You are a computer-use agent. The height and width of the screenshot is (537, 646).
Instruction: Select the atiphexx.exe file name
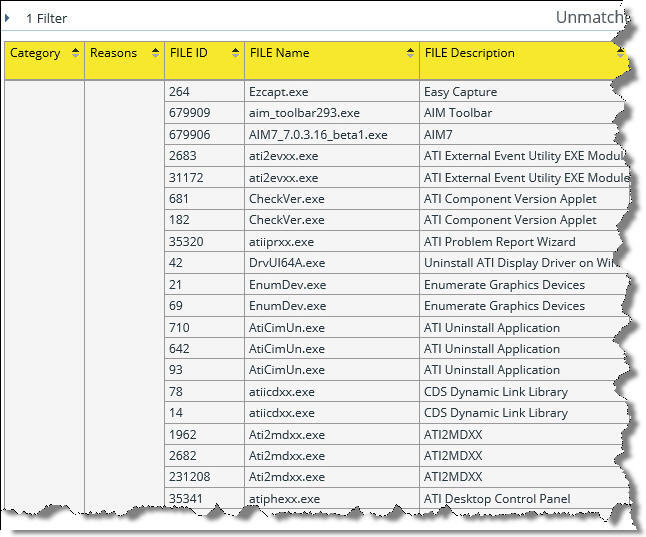coord(284,499)
